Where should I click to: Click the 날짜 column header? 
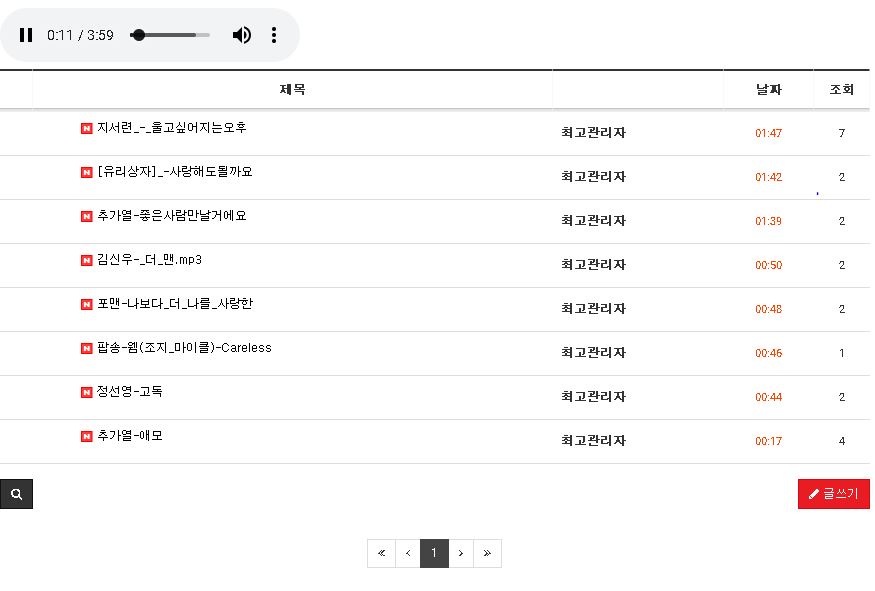tap(768, 90)
